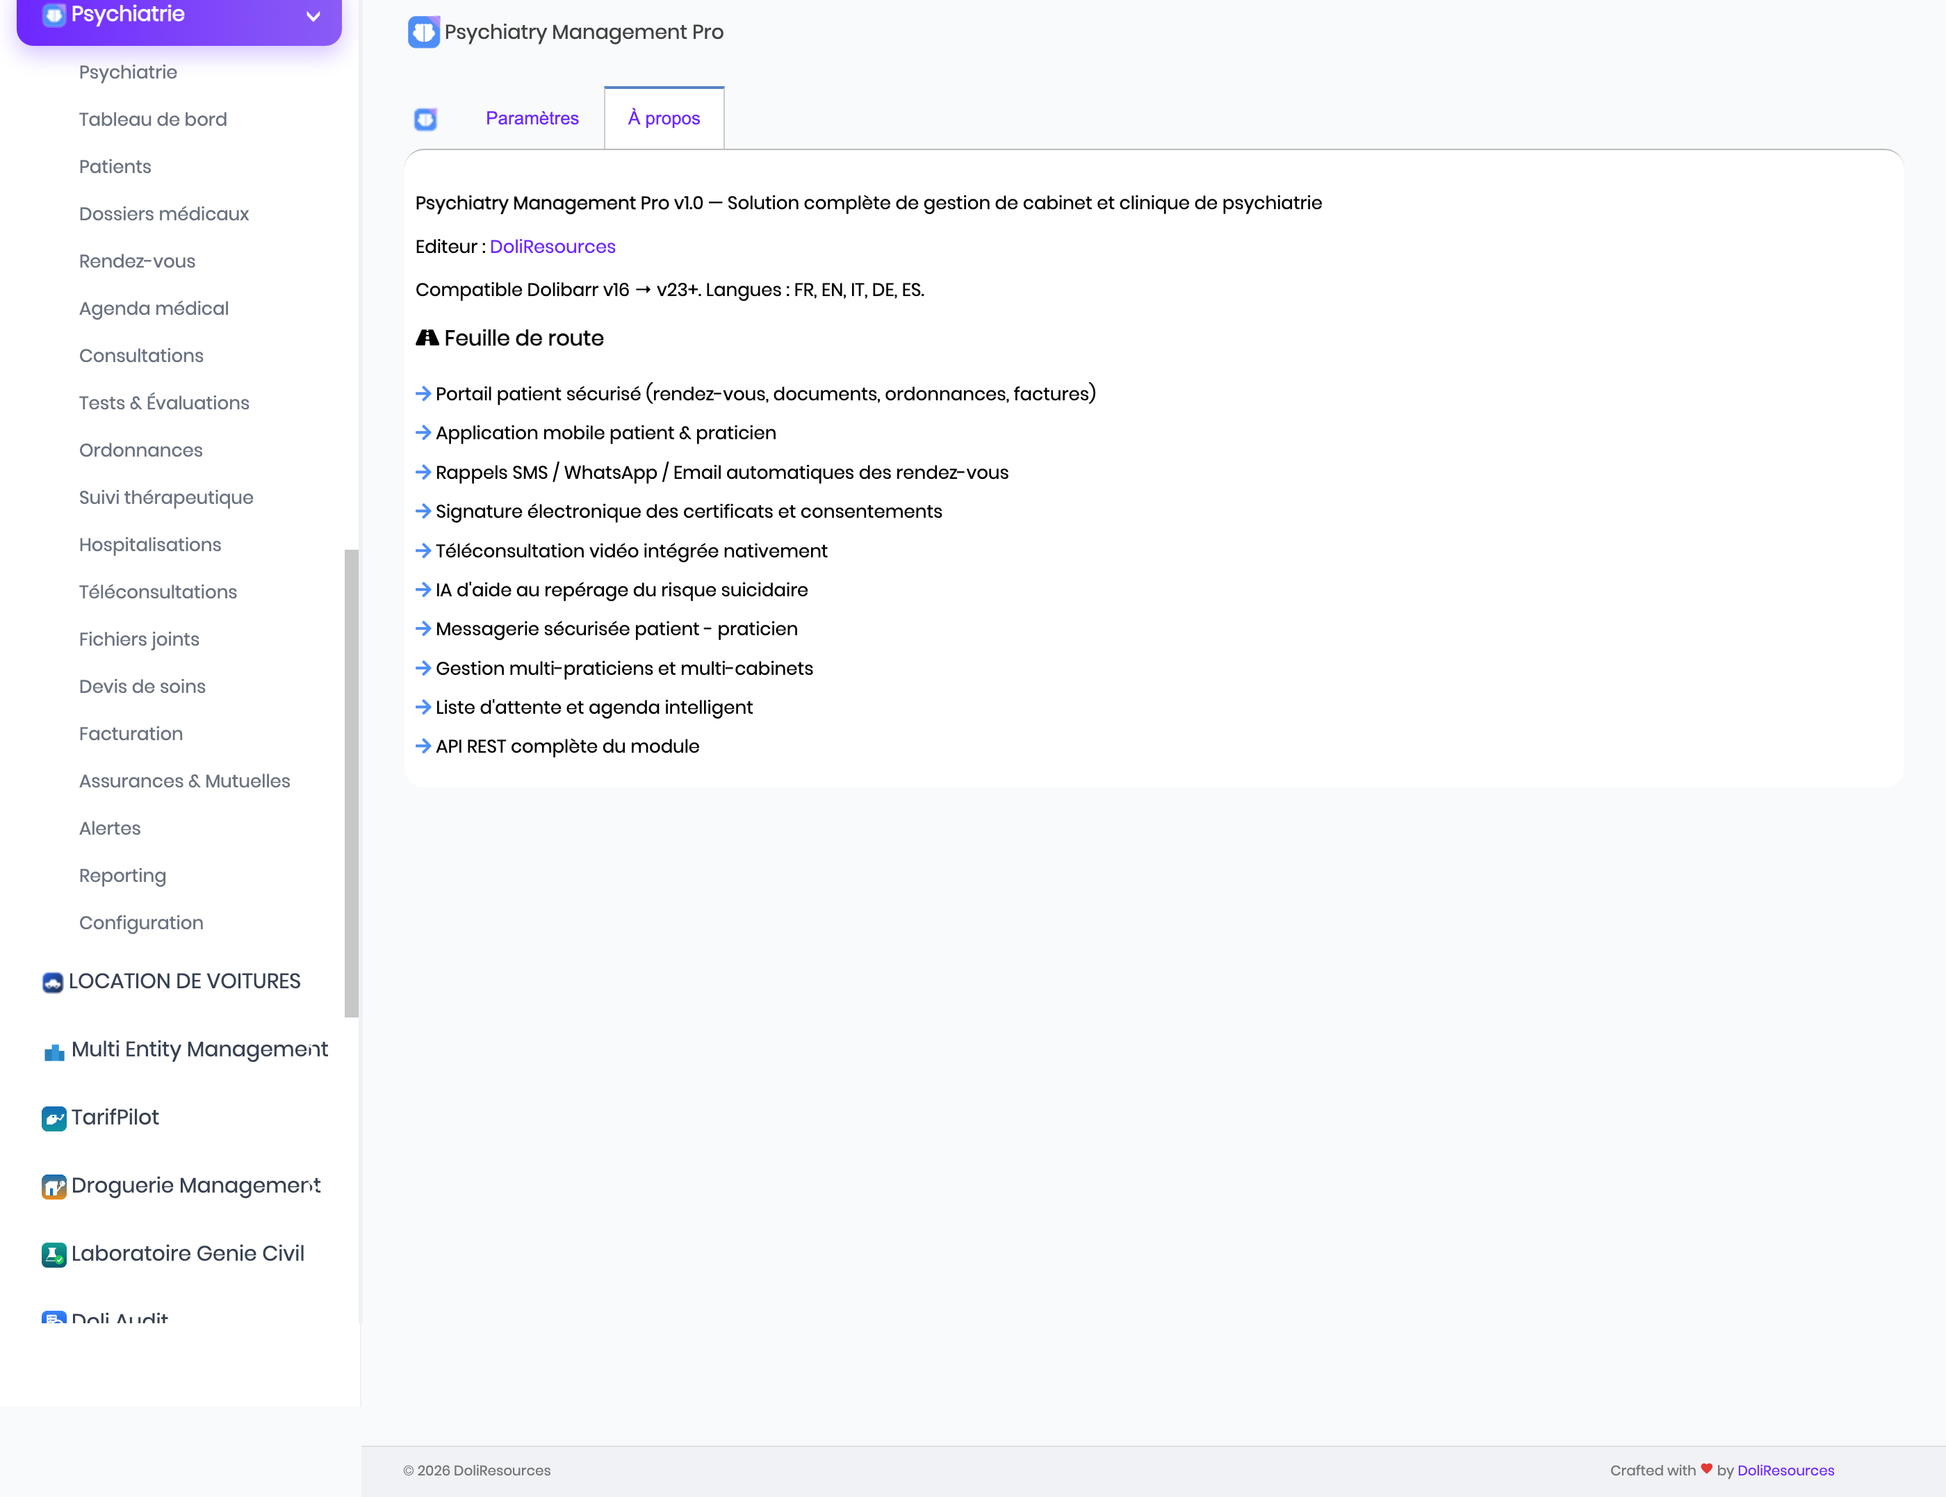Click the TarifPilot icon
The height and width of the screenshot is (1497, 1946).
pos(54,1118)
